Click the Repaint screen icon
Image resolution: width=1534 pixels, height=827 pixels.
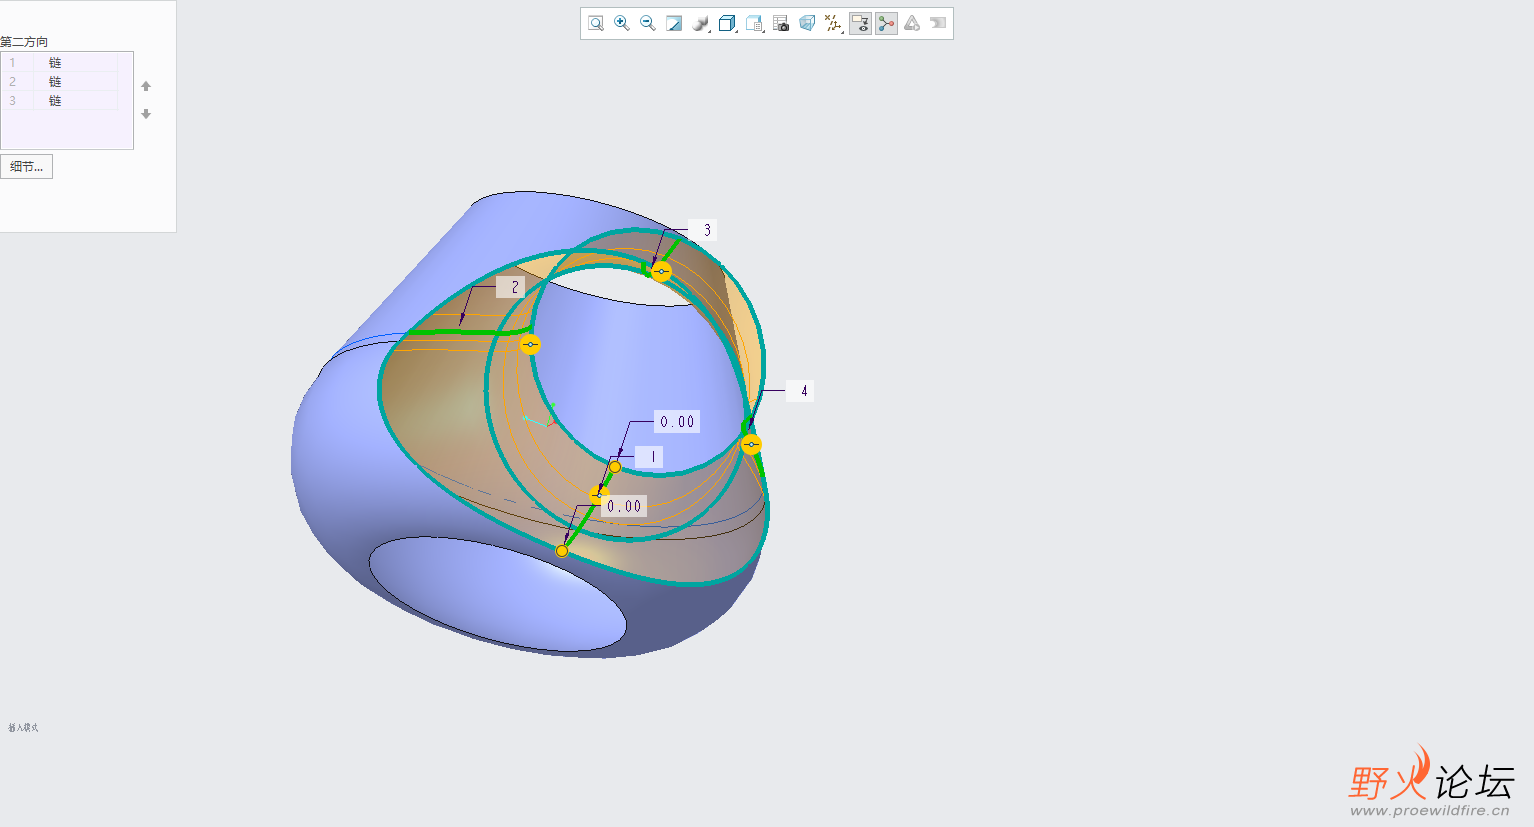tap(674, 23)
